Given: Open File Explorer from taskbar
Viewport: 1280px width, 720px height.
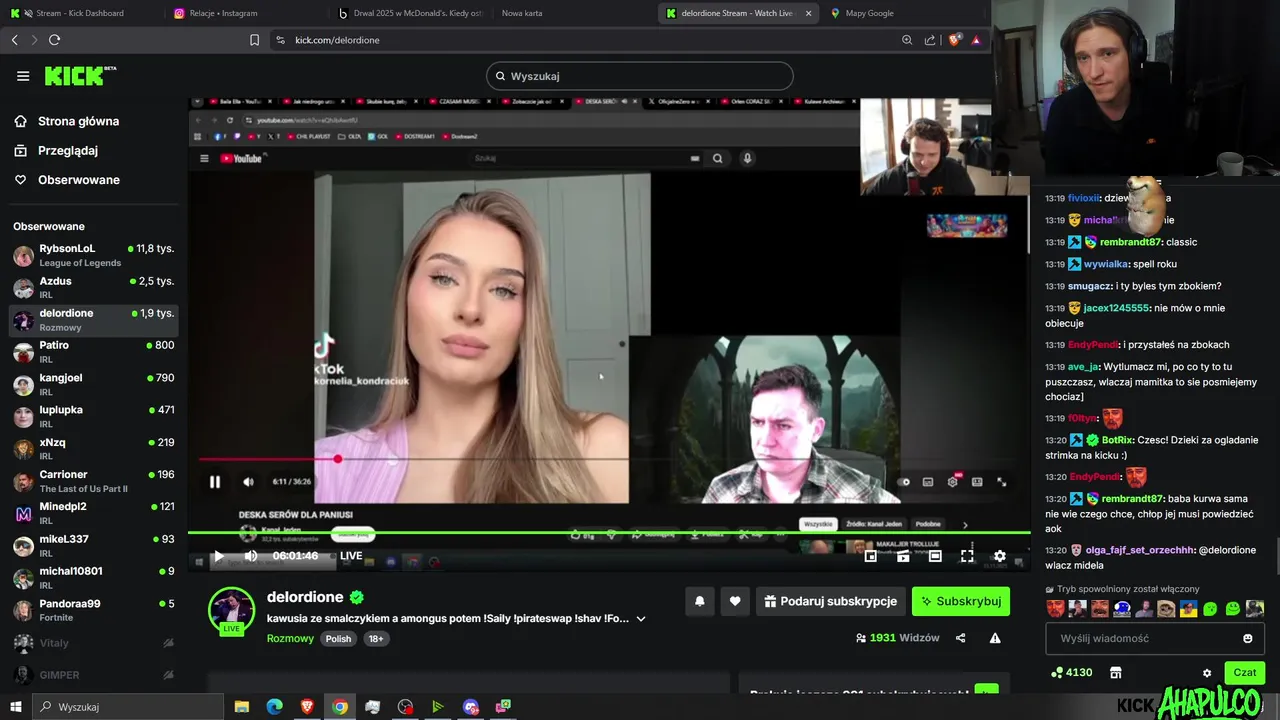Looking at the screenshot, I should coord(242,707).
